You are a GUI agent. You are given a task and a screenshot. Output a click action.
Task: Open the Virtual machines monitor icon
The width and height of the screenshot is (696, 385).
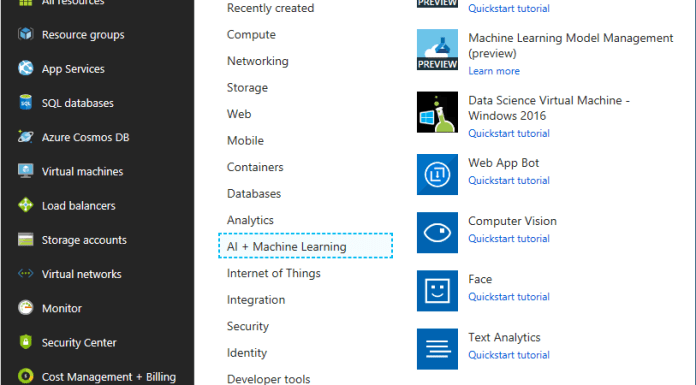[26, 171]
